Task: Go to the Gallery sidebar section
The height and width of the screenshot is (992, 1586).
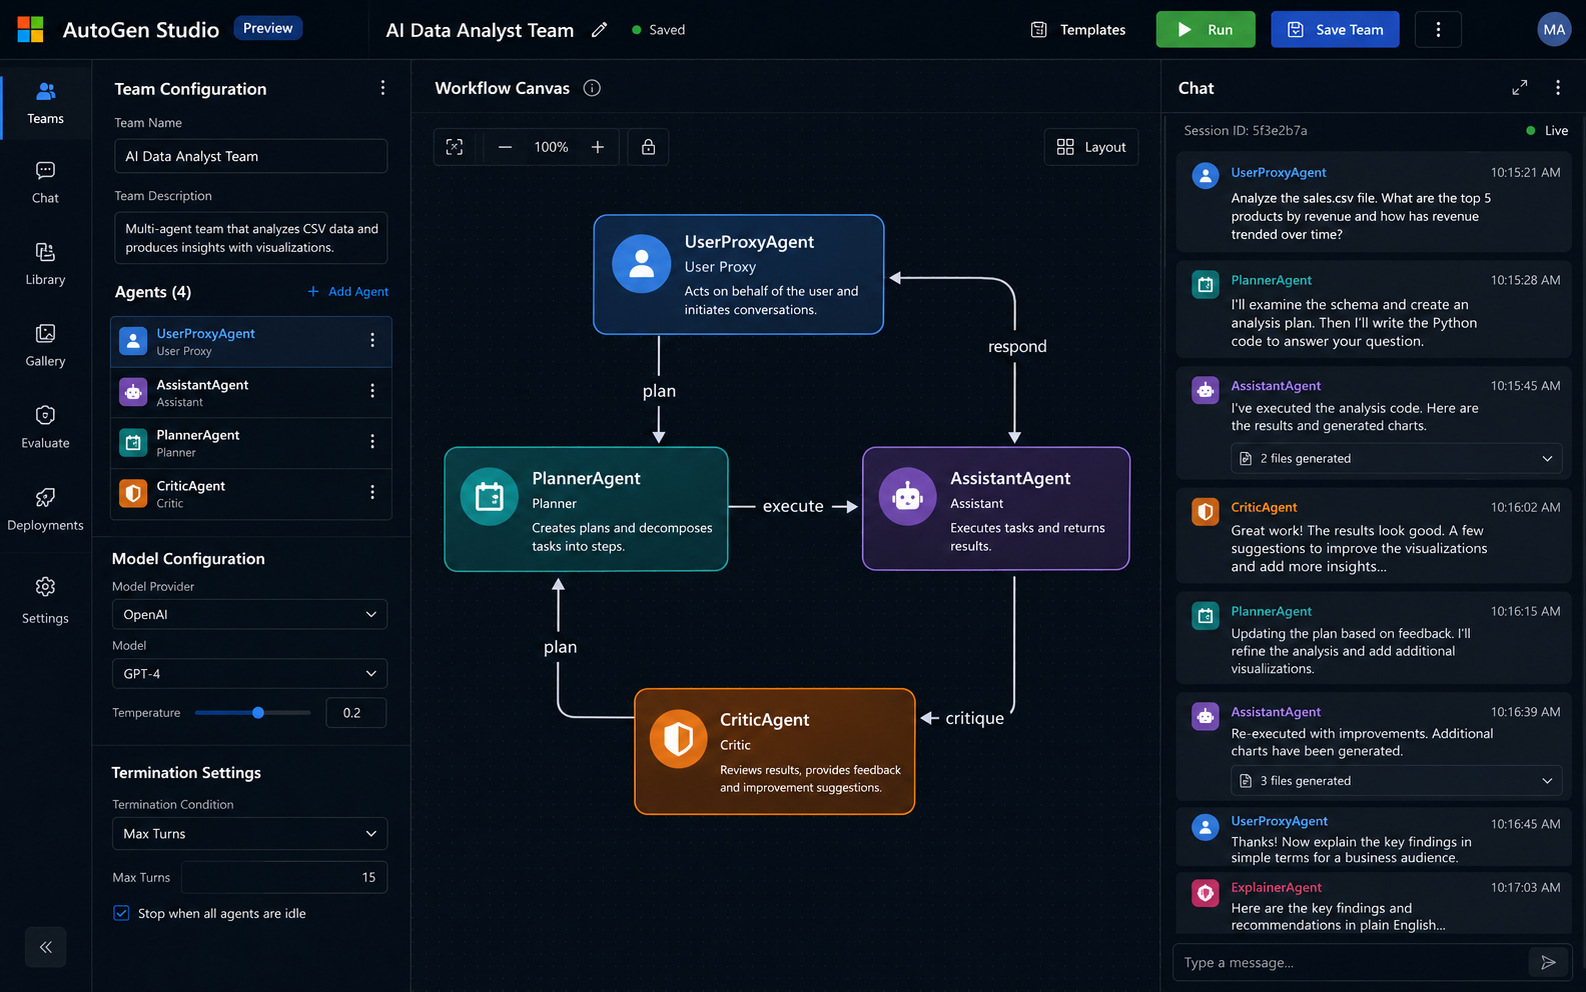Action: tap(45, 346)
